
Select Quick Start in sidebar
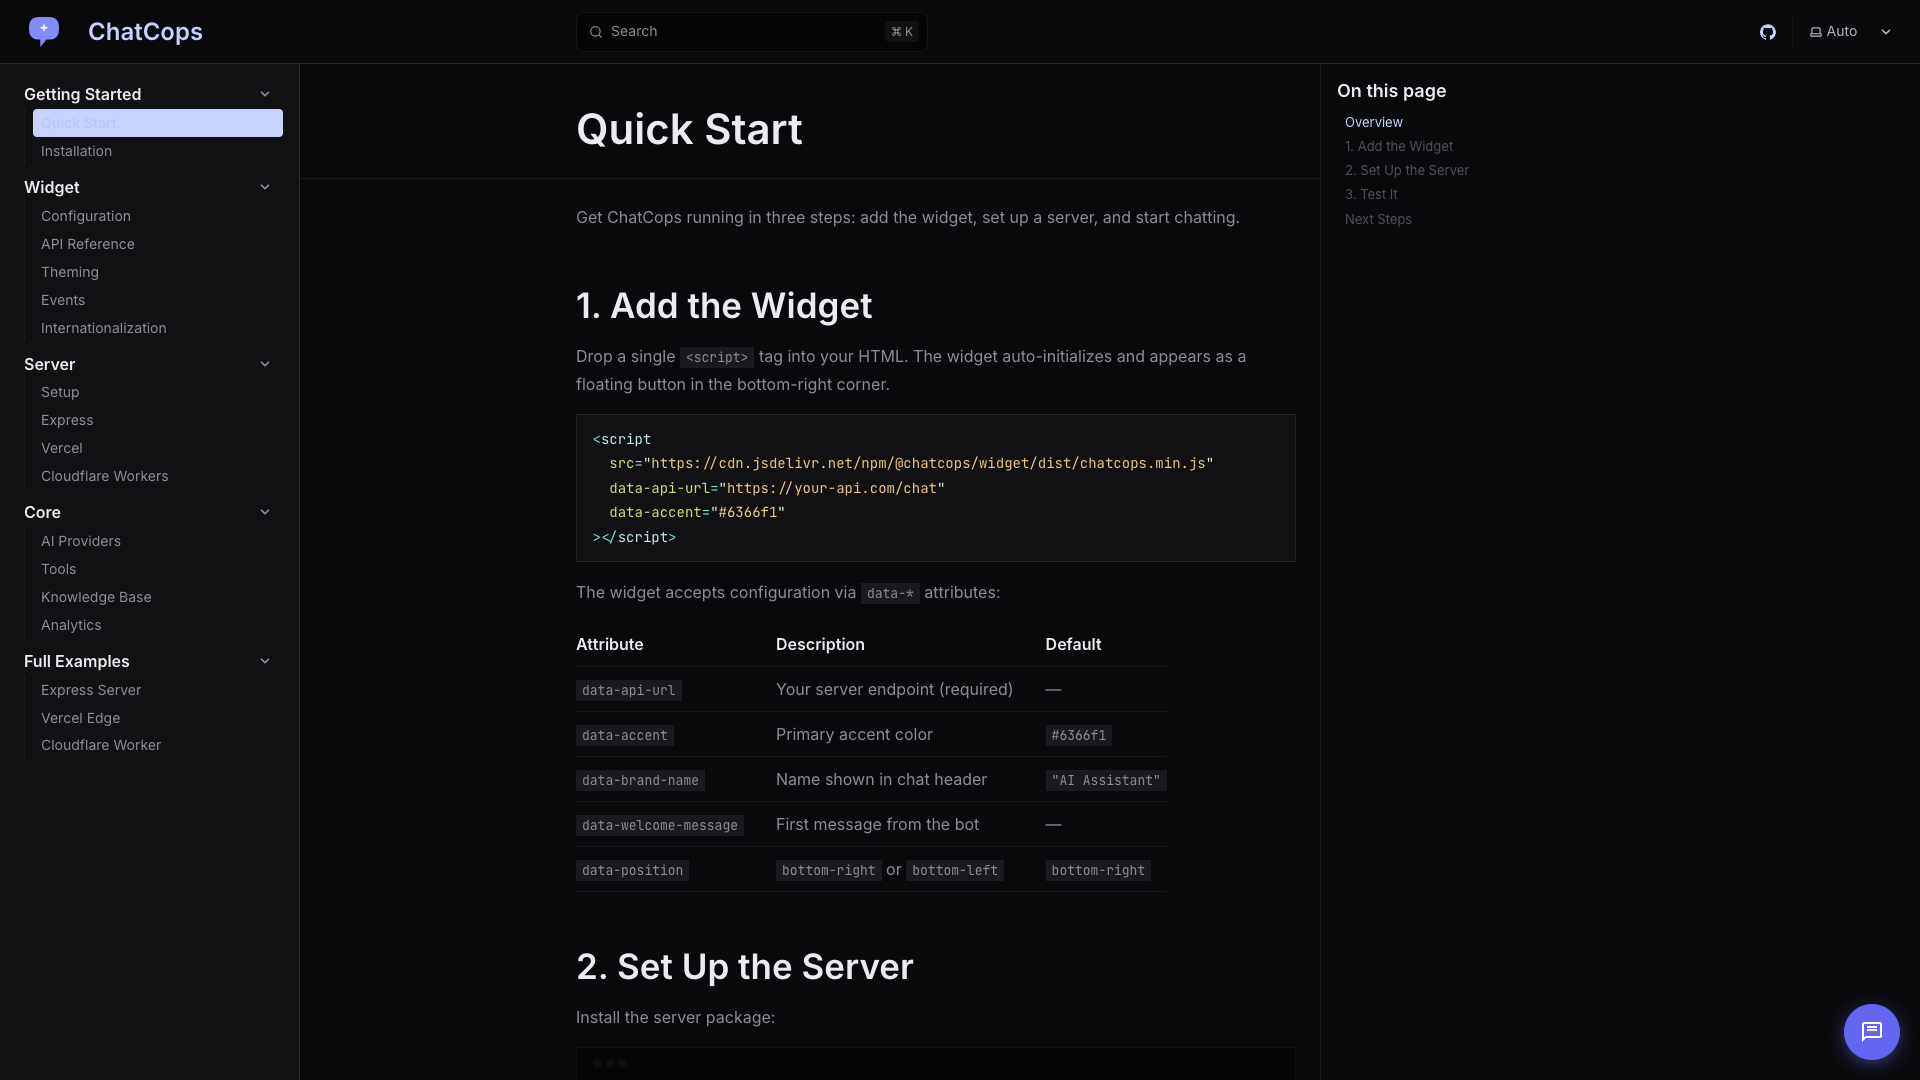(158, 123)
